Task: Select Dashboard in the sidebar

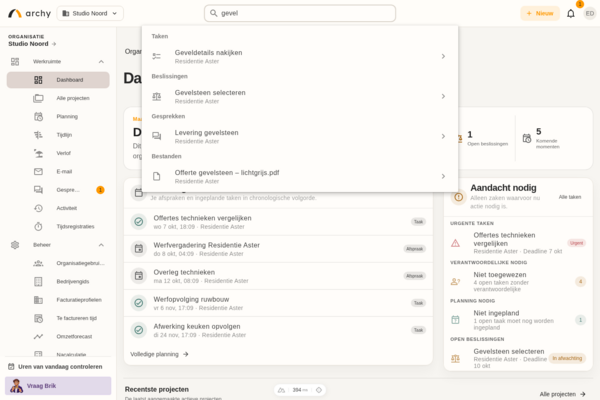Action: pos(58,80)
